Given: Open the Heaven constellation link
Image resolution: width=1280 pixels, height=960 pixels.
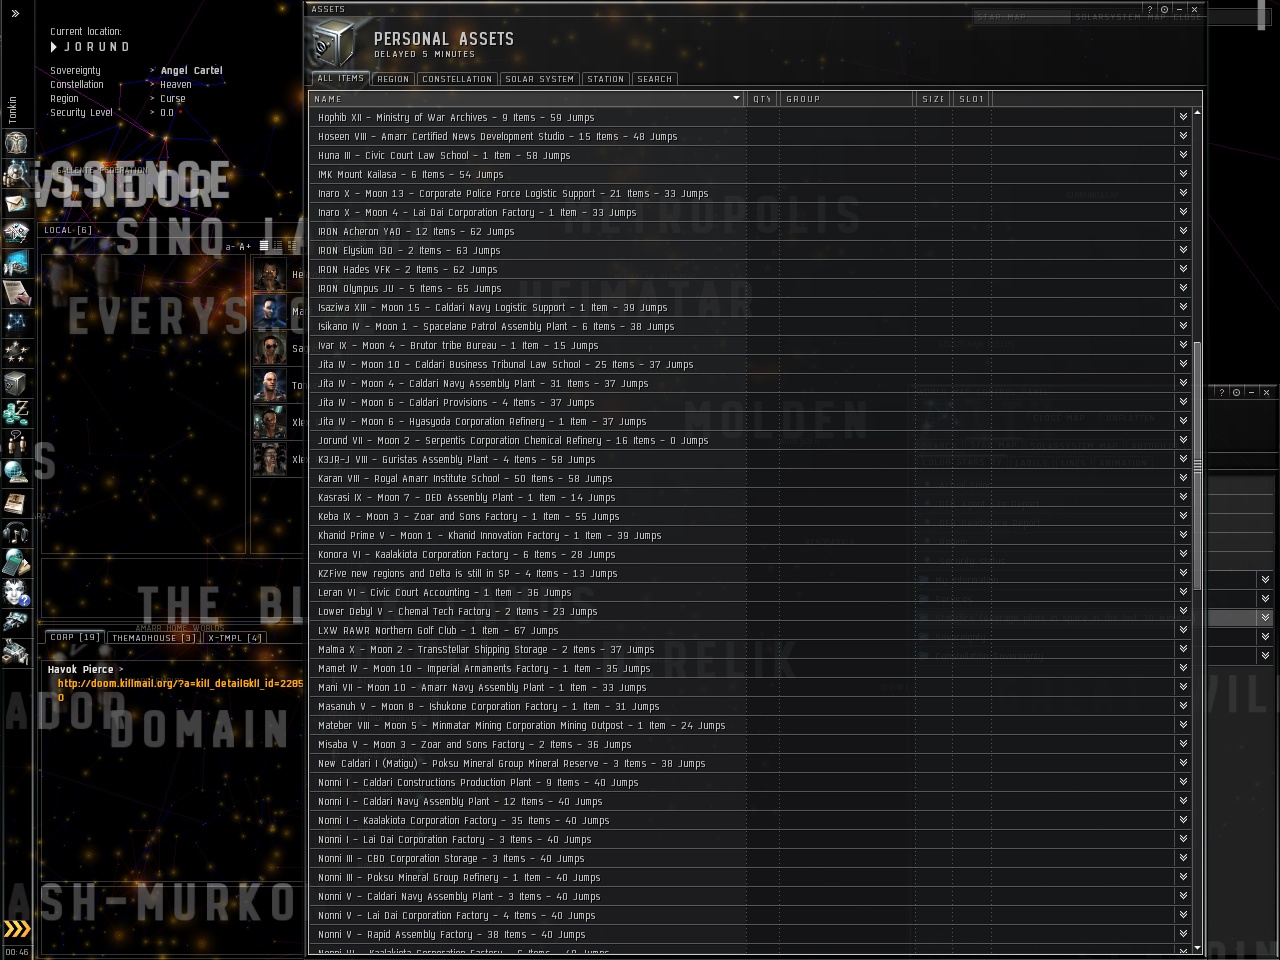Looking at the screenshot, I should [176, 84].
